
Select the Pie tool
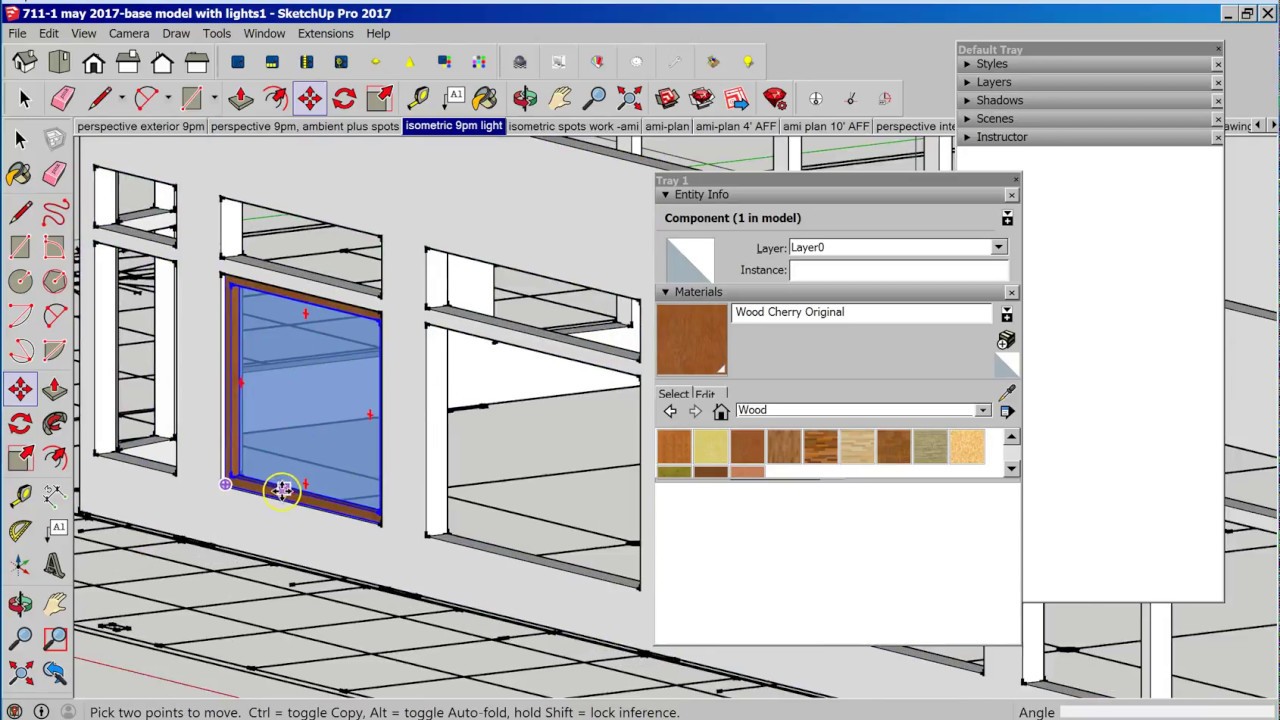pos(55,351)
